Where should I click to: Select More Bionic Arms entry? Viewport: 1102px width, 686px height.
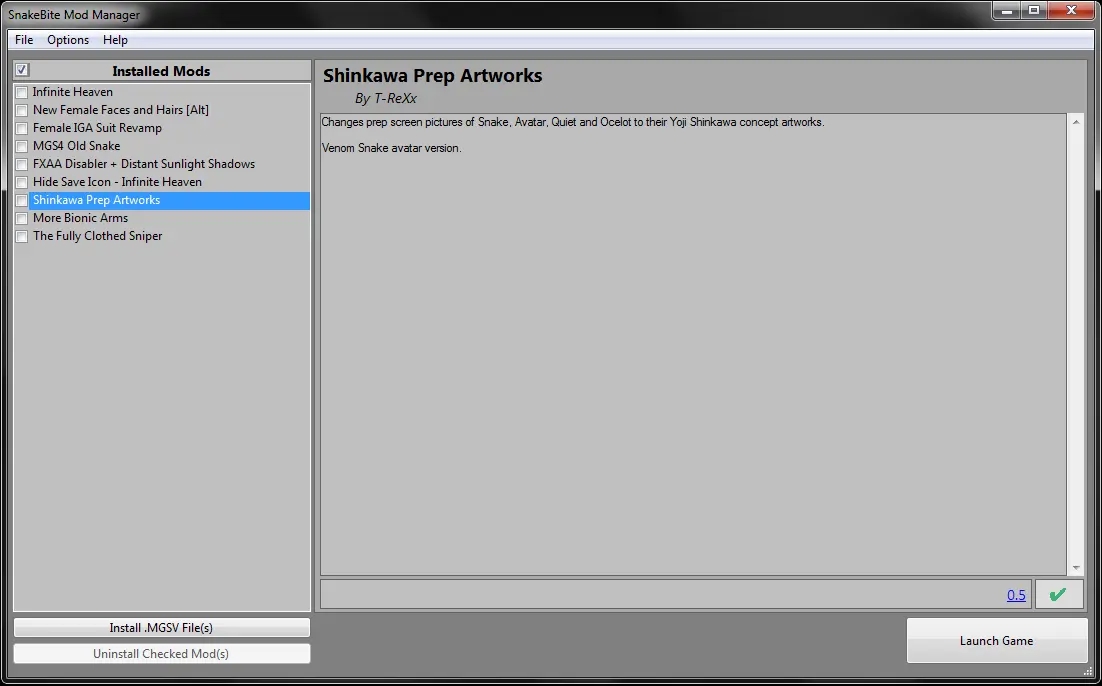point(80,218)
